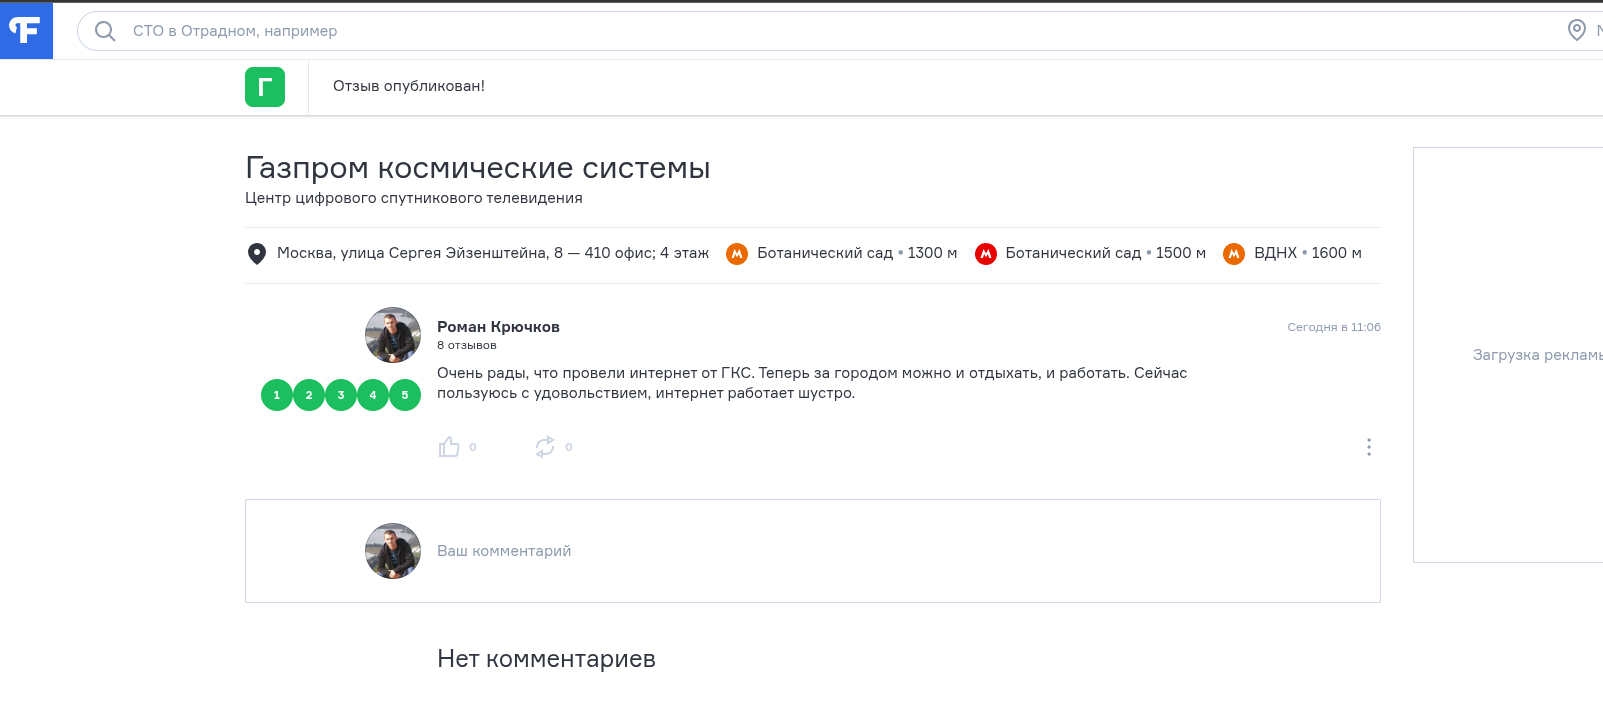Select rating circle 5

[x=405, y=395]
